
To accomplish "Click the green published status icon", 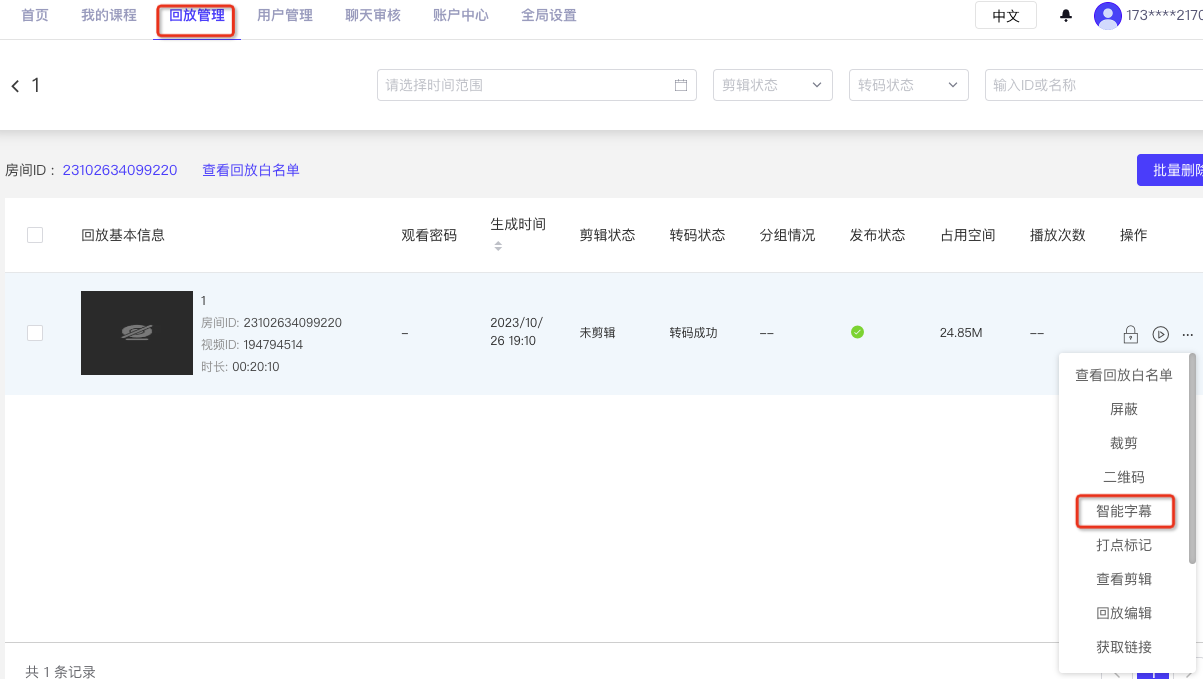I will (857, 333).
